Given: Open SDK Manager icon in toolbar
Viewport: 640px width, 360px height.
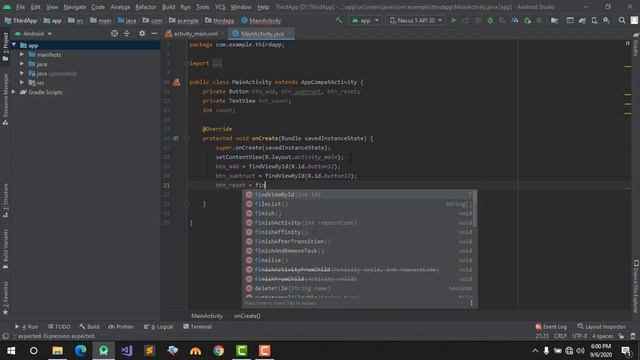Looking at the screenshot, I should tap(607, 20).
